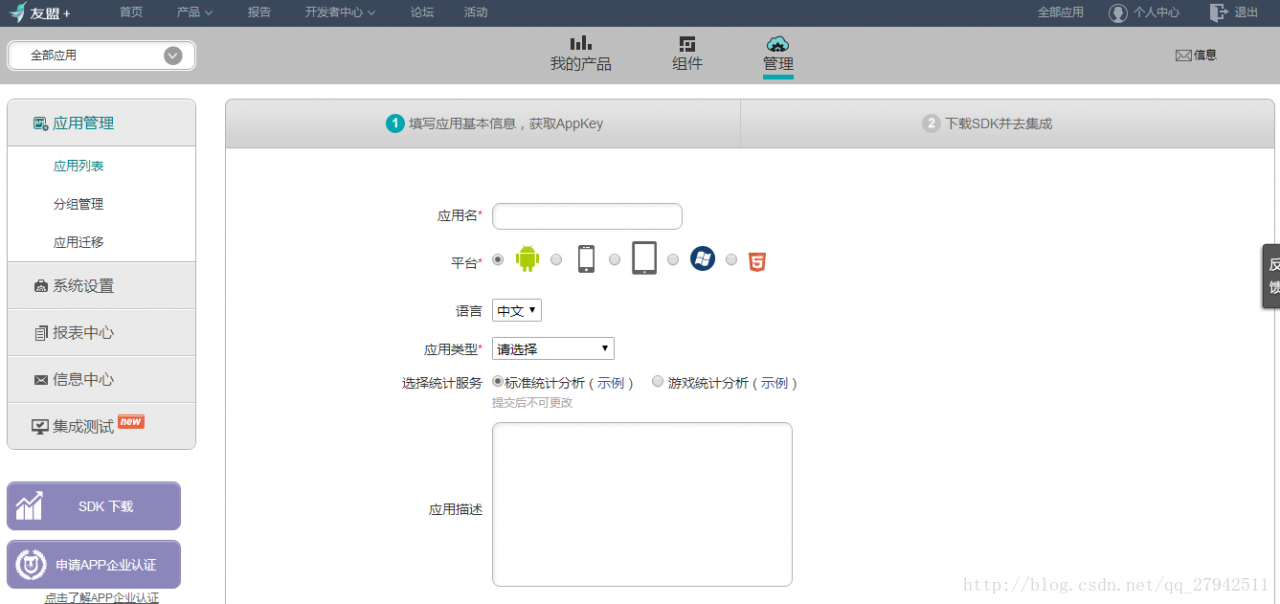The image size is (1280, 604).
Task: Click the iPad tablet platform icon
Action: click(x=644, y=259)
